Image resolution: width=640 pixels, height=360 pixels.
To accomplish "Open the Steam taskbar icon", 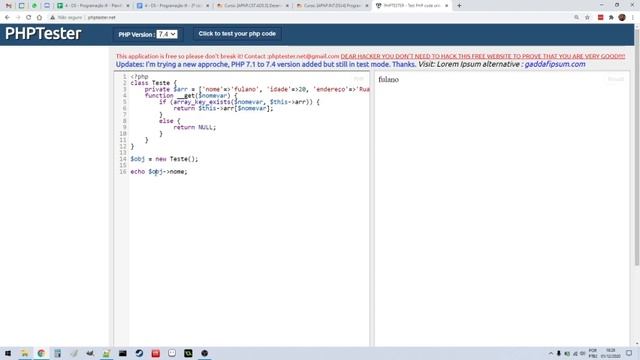I will (x=139, y=353).
